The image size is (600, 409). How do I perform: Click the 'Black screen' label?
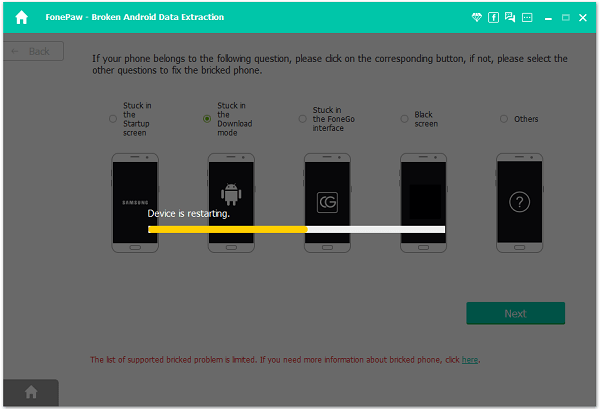click(426, 119)
